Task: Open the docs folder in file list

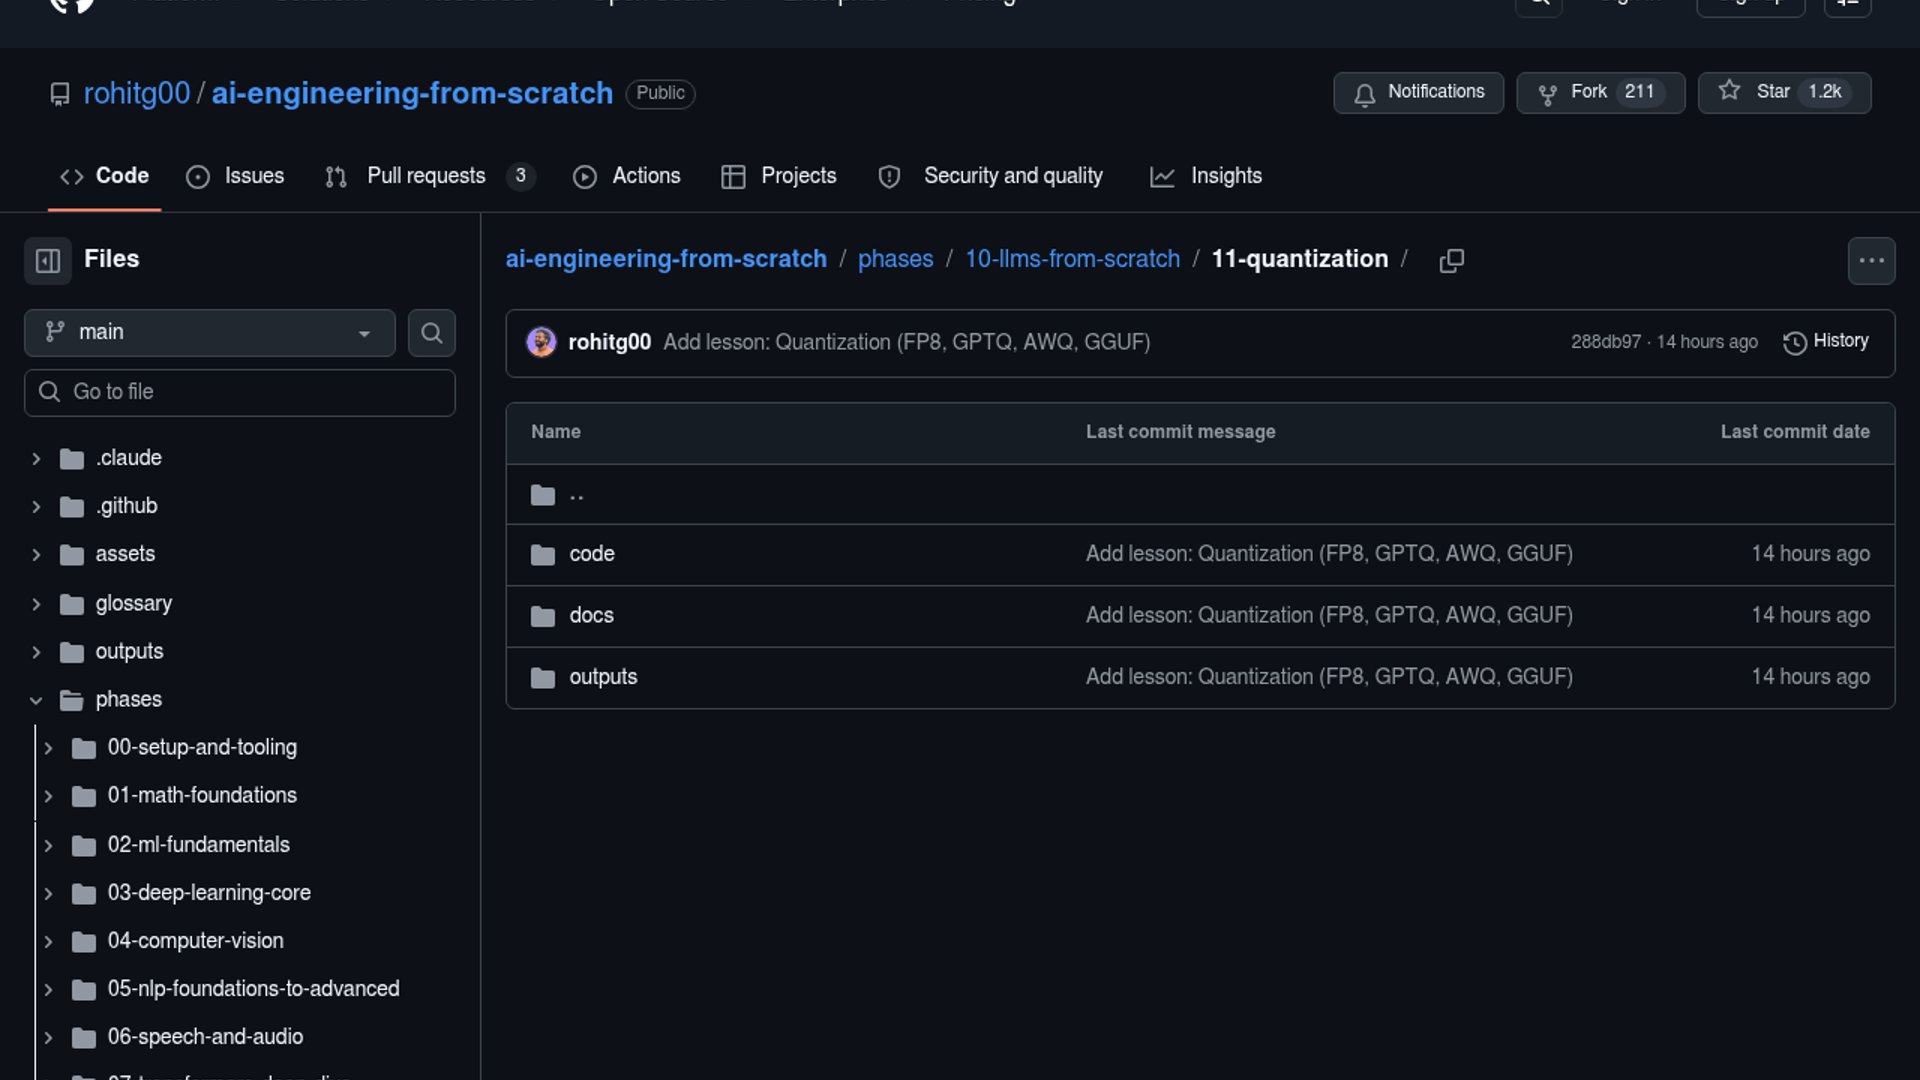Action: [x=591, y=616]
